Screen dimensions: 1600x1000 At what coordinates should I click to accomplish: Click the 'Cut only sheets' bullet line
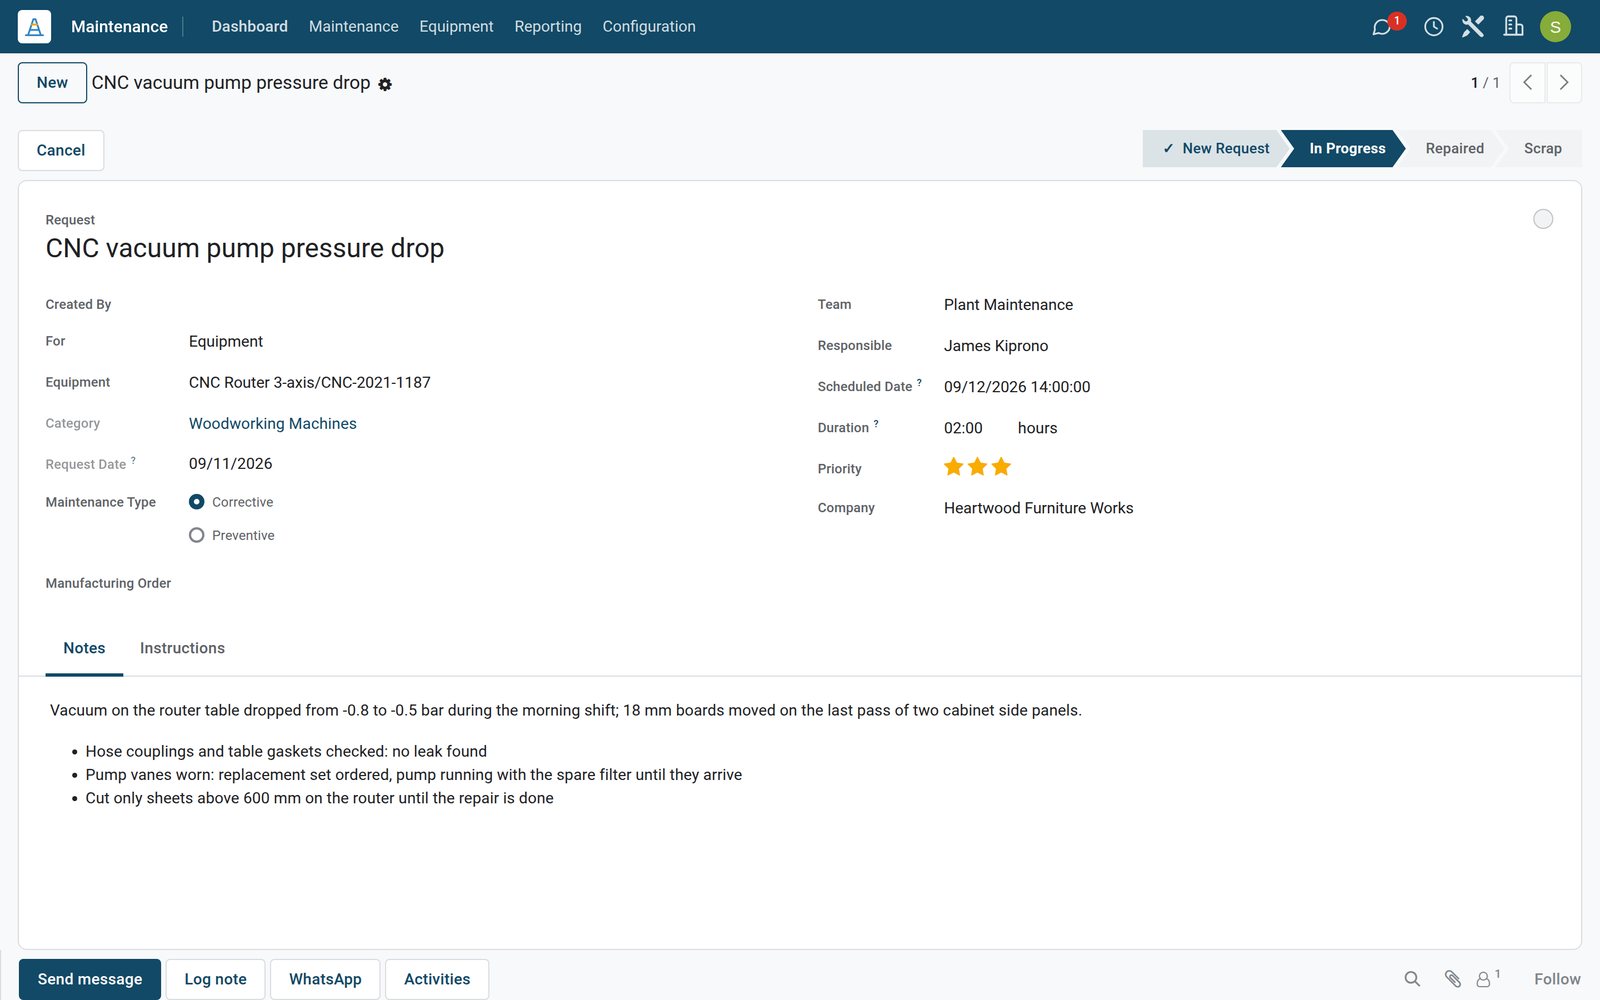coord(319,798)
